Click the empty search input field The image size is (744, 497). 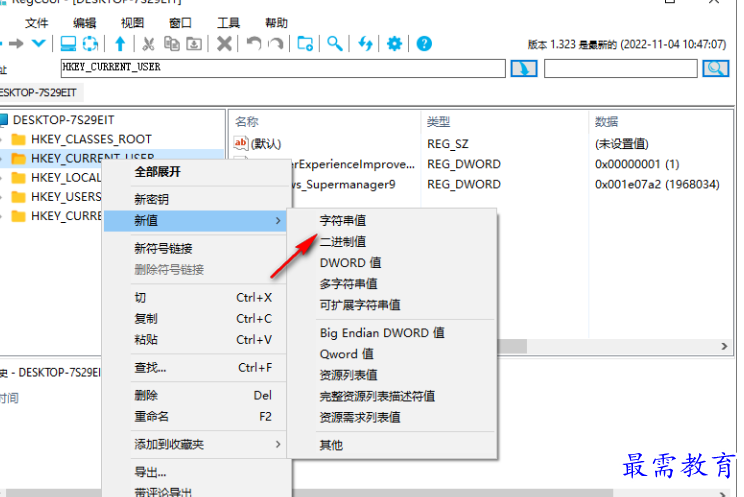click(x=621, y=68)
